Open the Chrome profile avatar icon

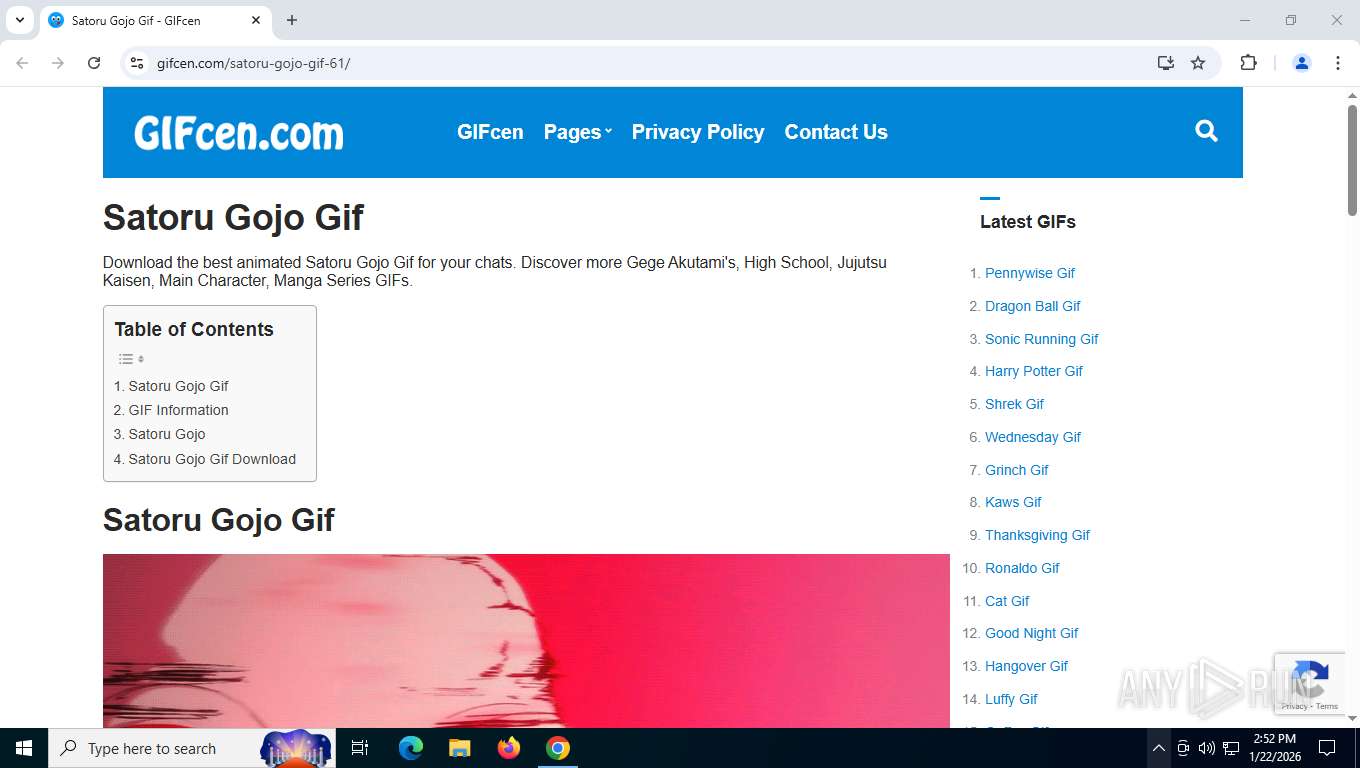click(1302, 63)
